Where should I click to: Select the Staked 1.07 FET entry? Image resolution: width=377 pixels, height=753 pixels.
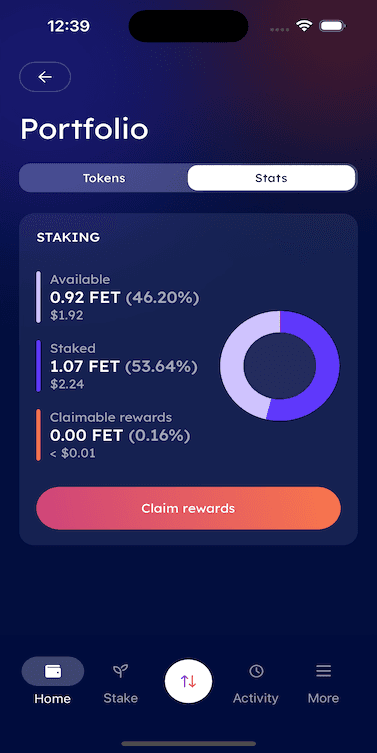point(117,366)
